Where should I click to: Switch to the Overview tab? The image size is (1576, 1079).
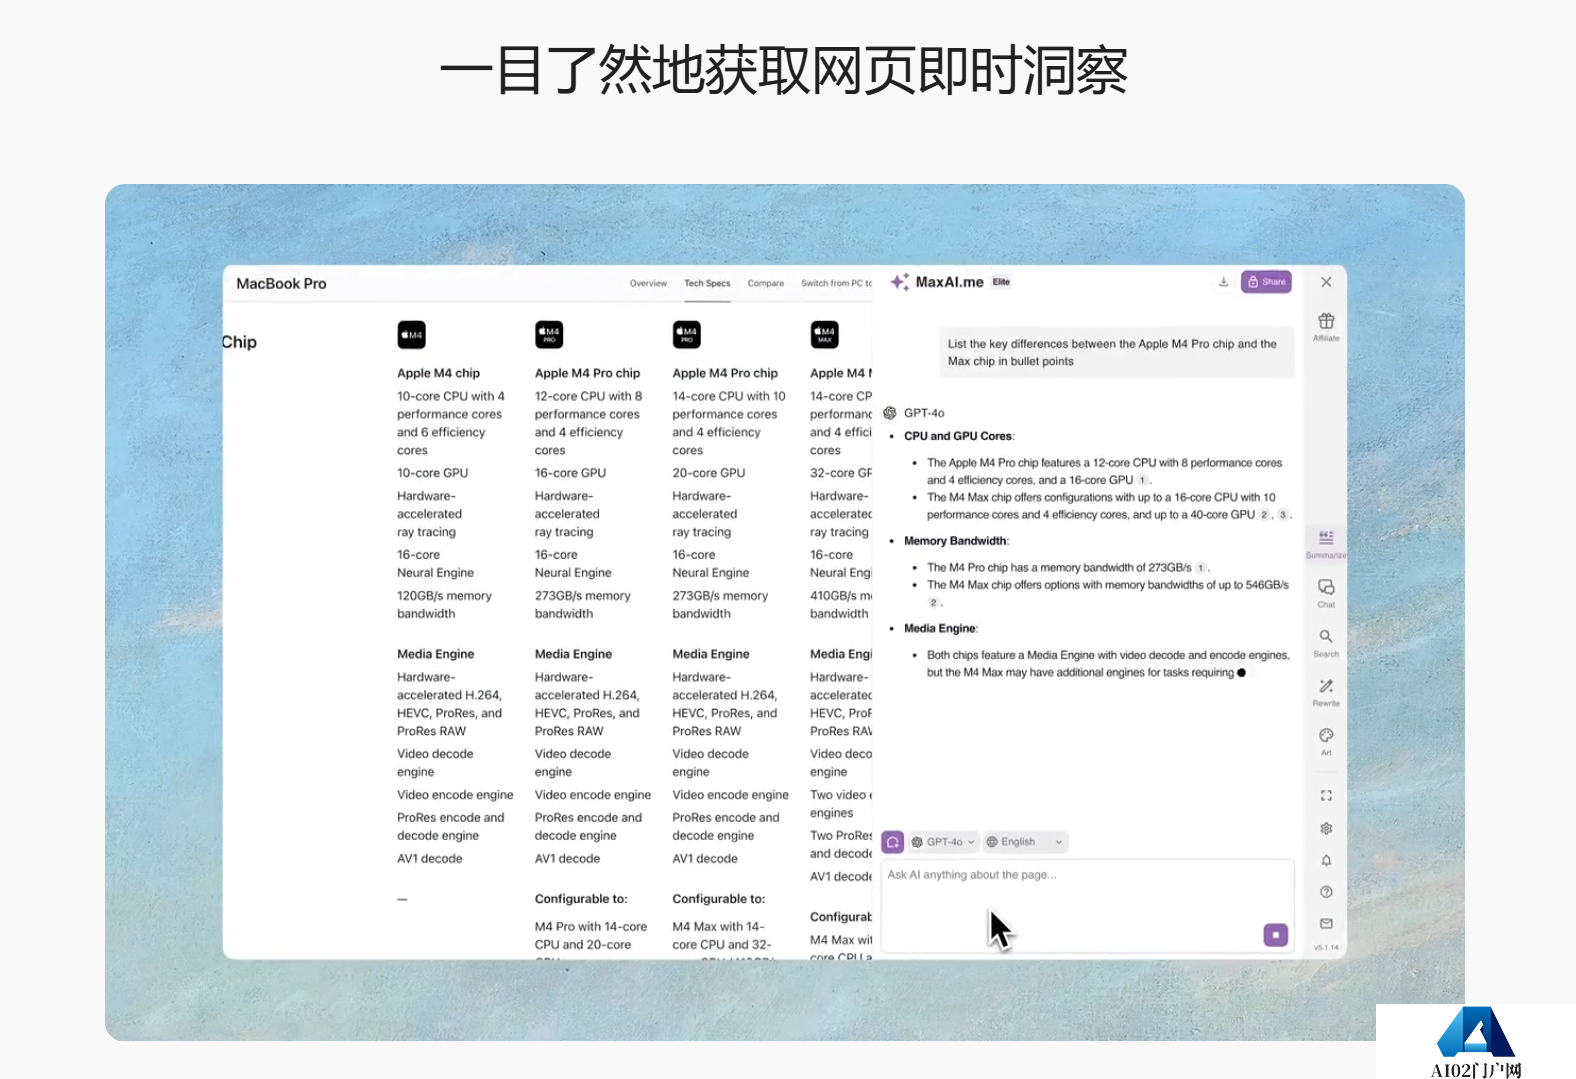click(x=648, y=284)
